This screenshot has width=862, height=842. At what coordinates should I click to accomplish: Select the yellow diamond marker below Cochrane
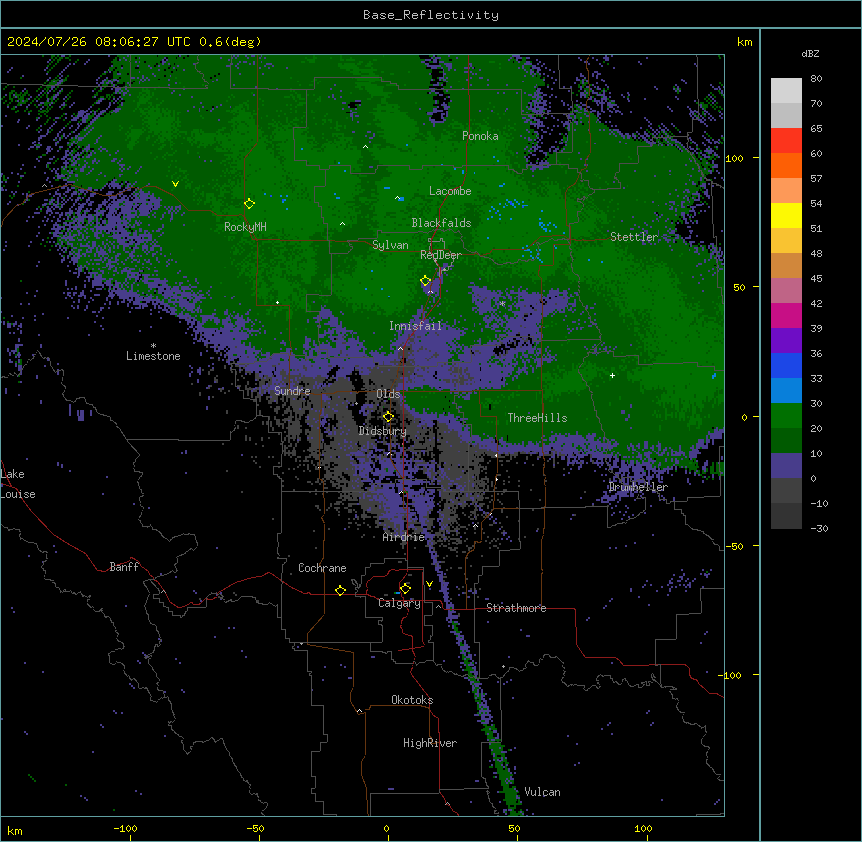pos(340,590)
